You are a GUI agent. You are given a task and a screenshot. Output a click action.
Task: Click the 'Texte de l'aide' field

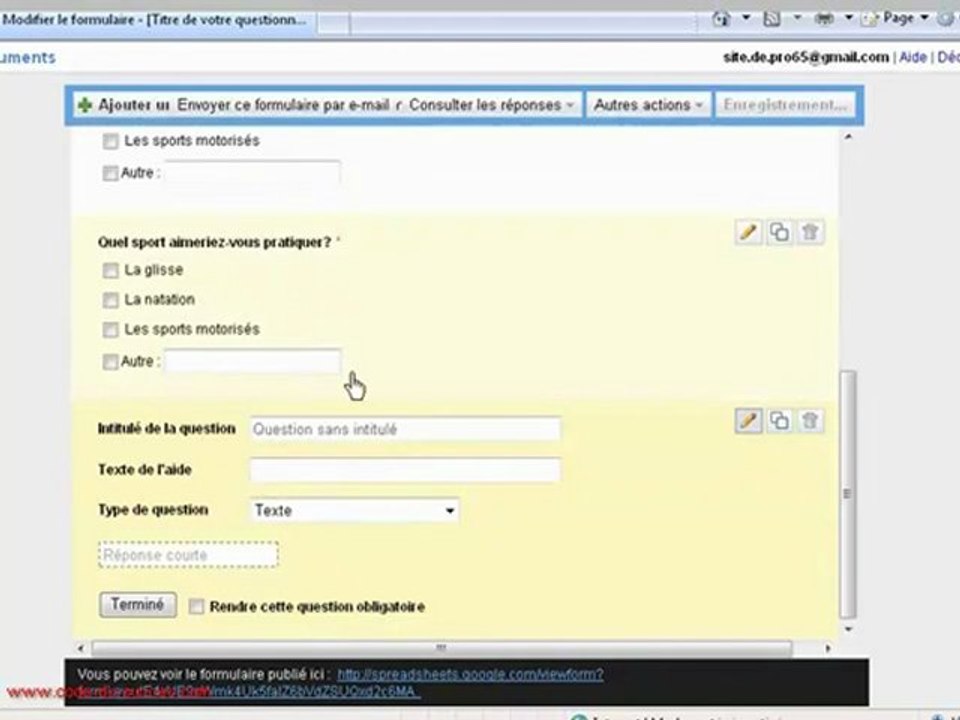pos(405,470)
